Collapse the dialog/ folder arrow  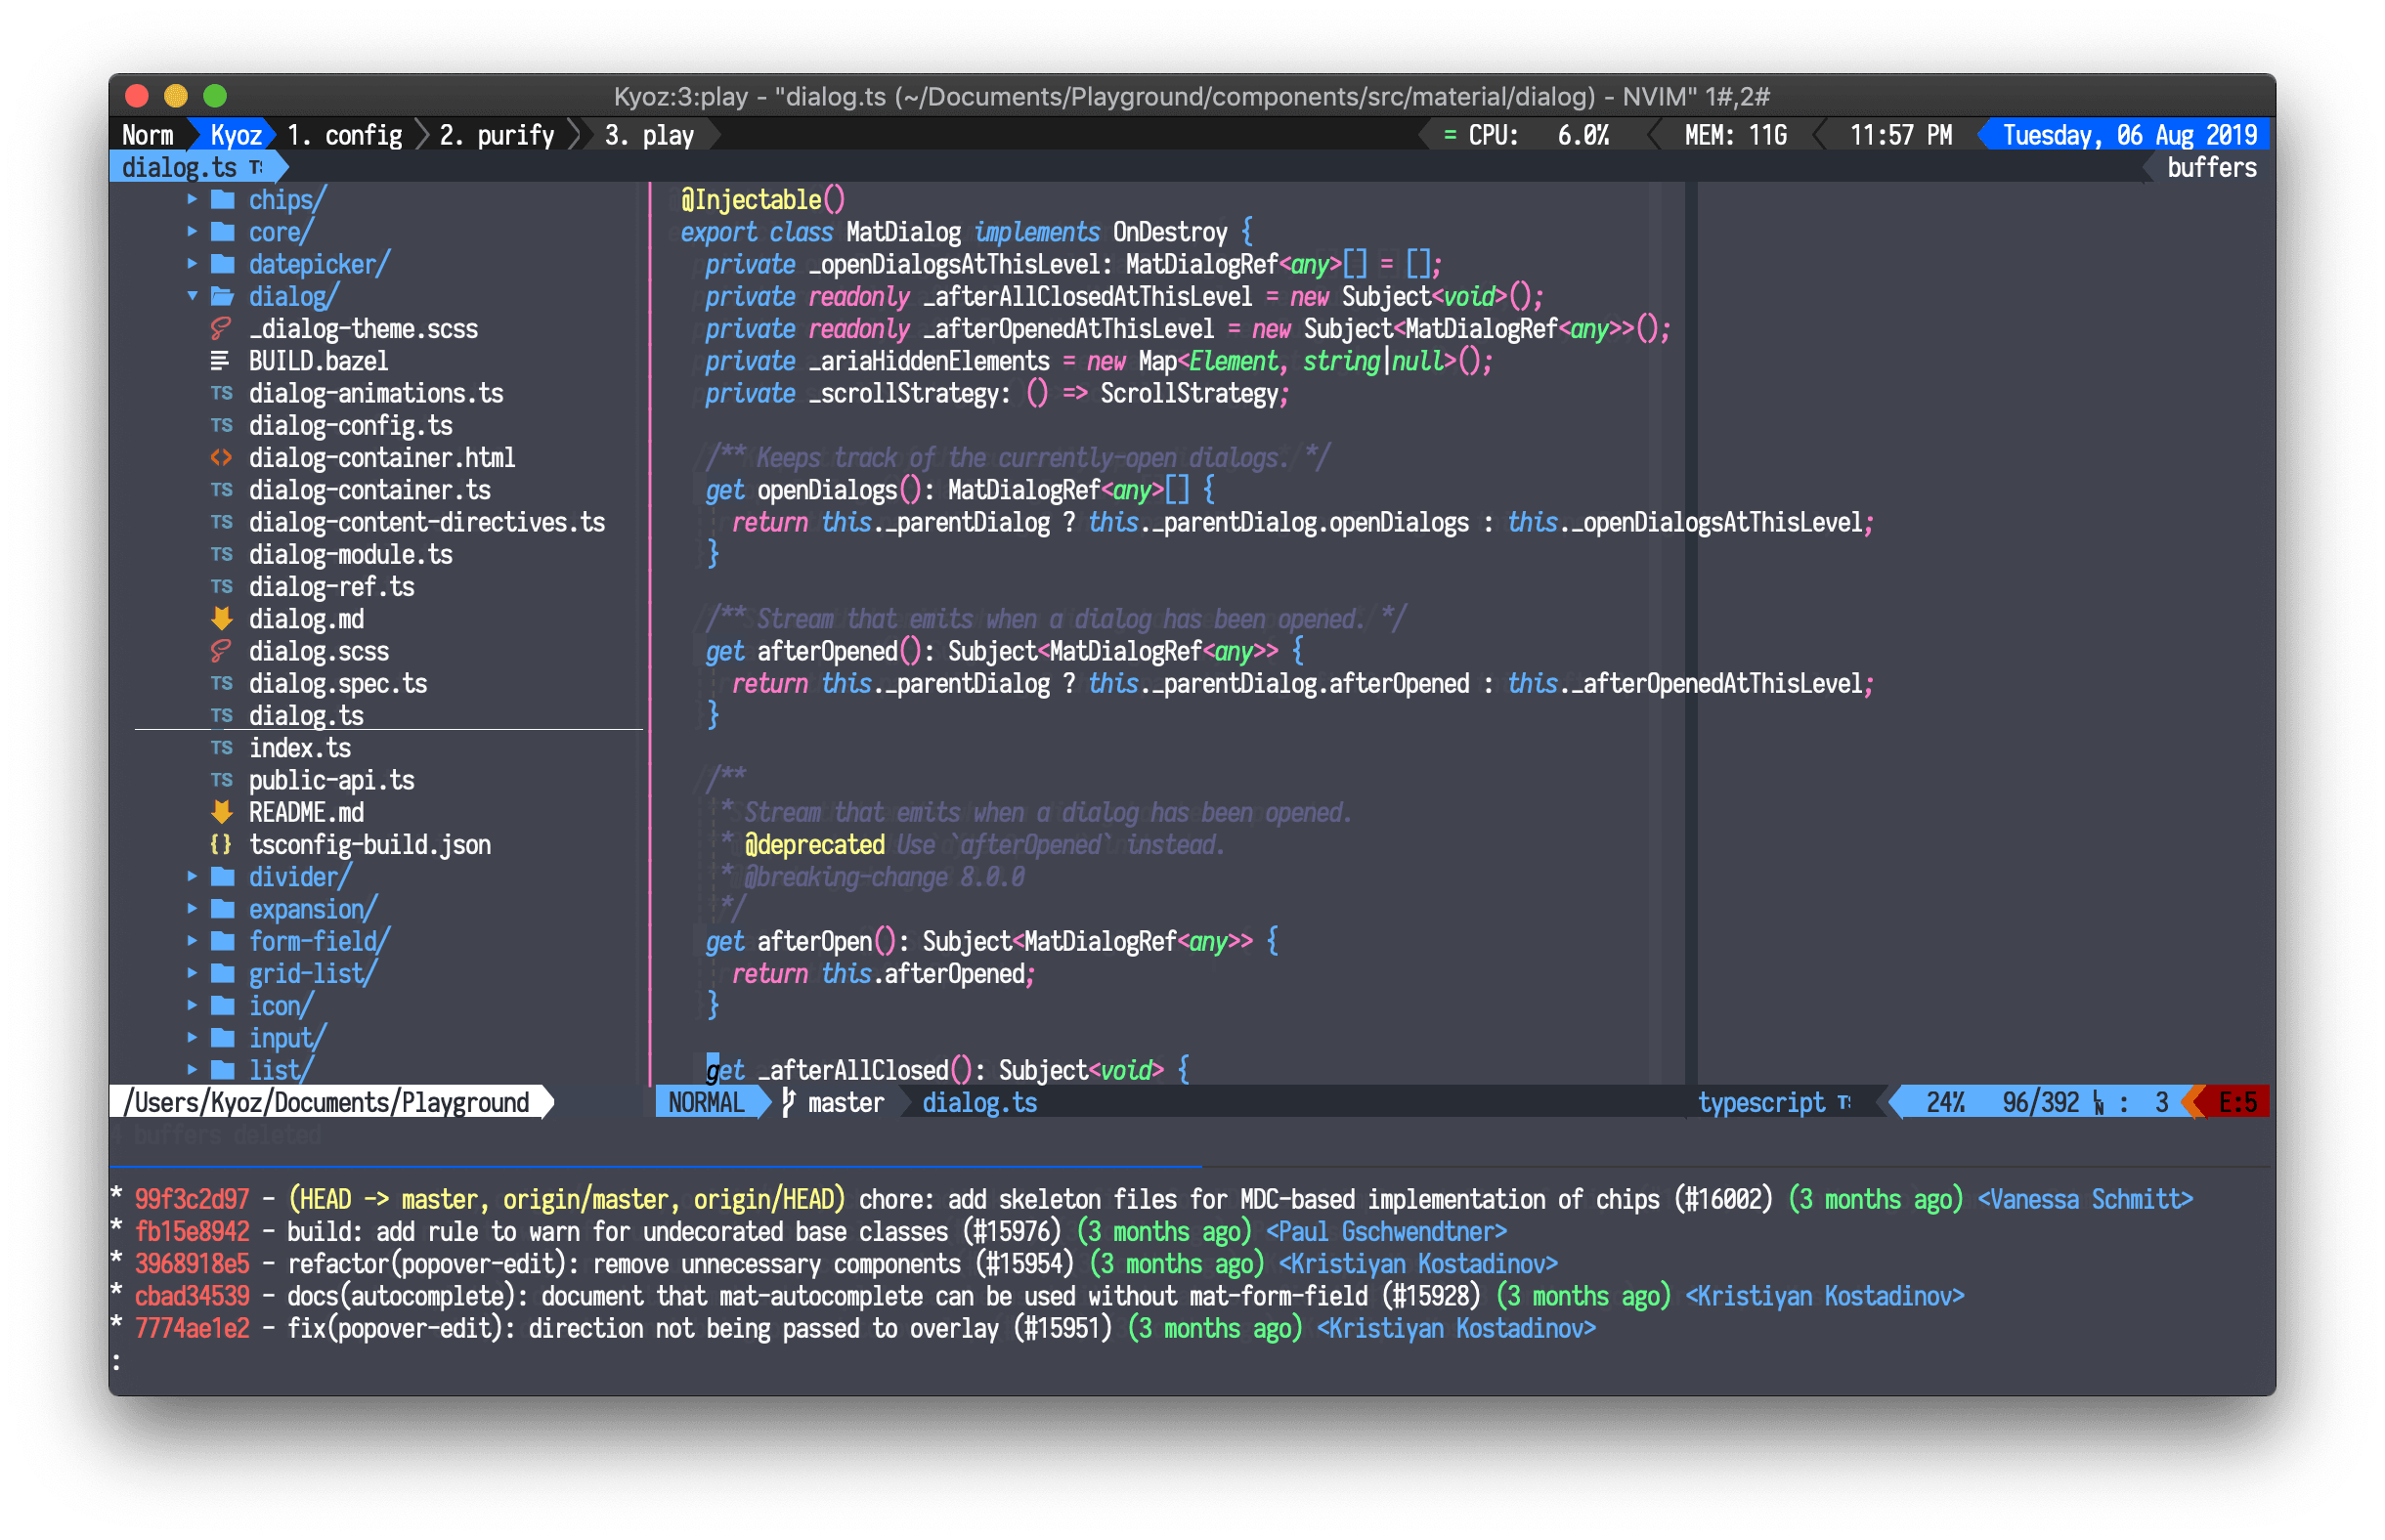[192, 296]
